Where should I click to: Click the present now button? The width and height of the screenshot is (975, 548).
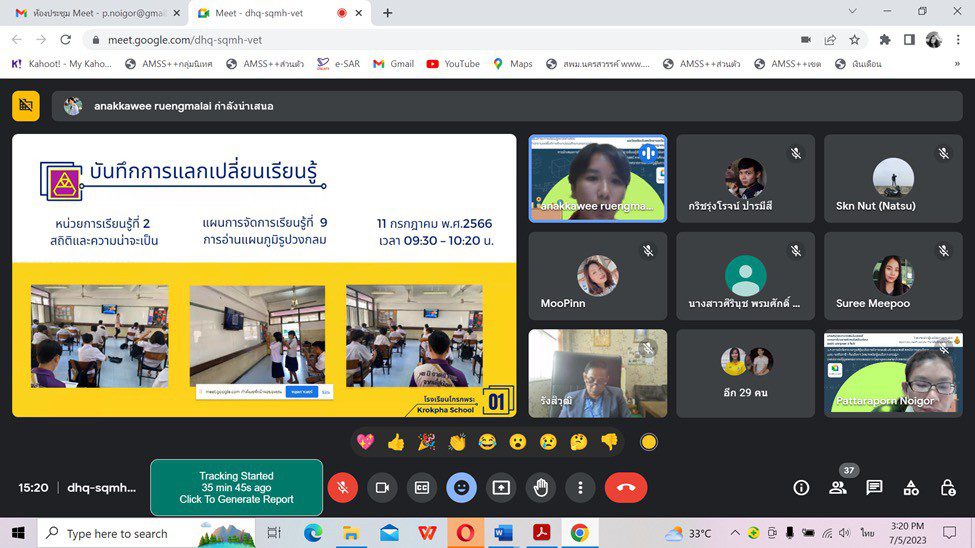pos(501,488)
